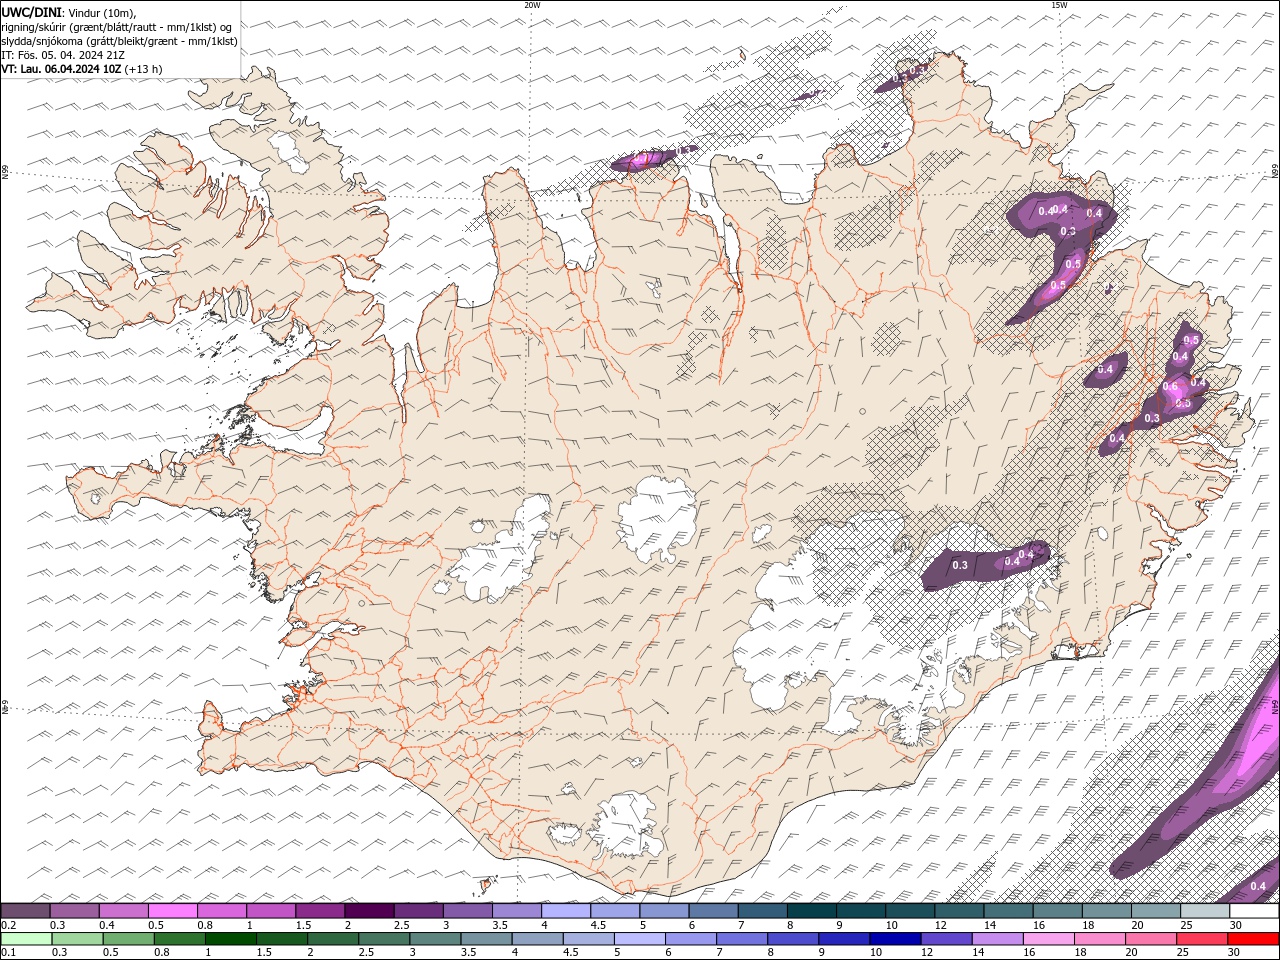The image size is (1280, 960).
Task: Click the lilac lower swatch between 14 and 16
Action: coord(997,939)
